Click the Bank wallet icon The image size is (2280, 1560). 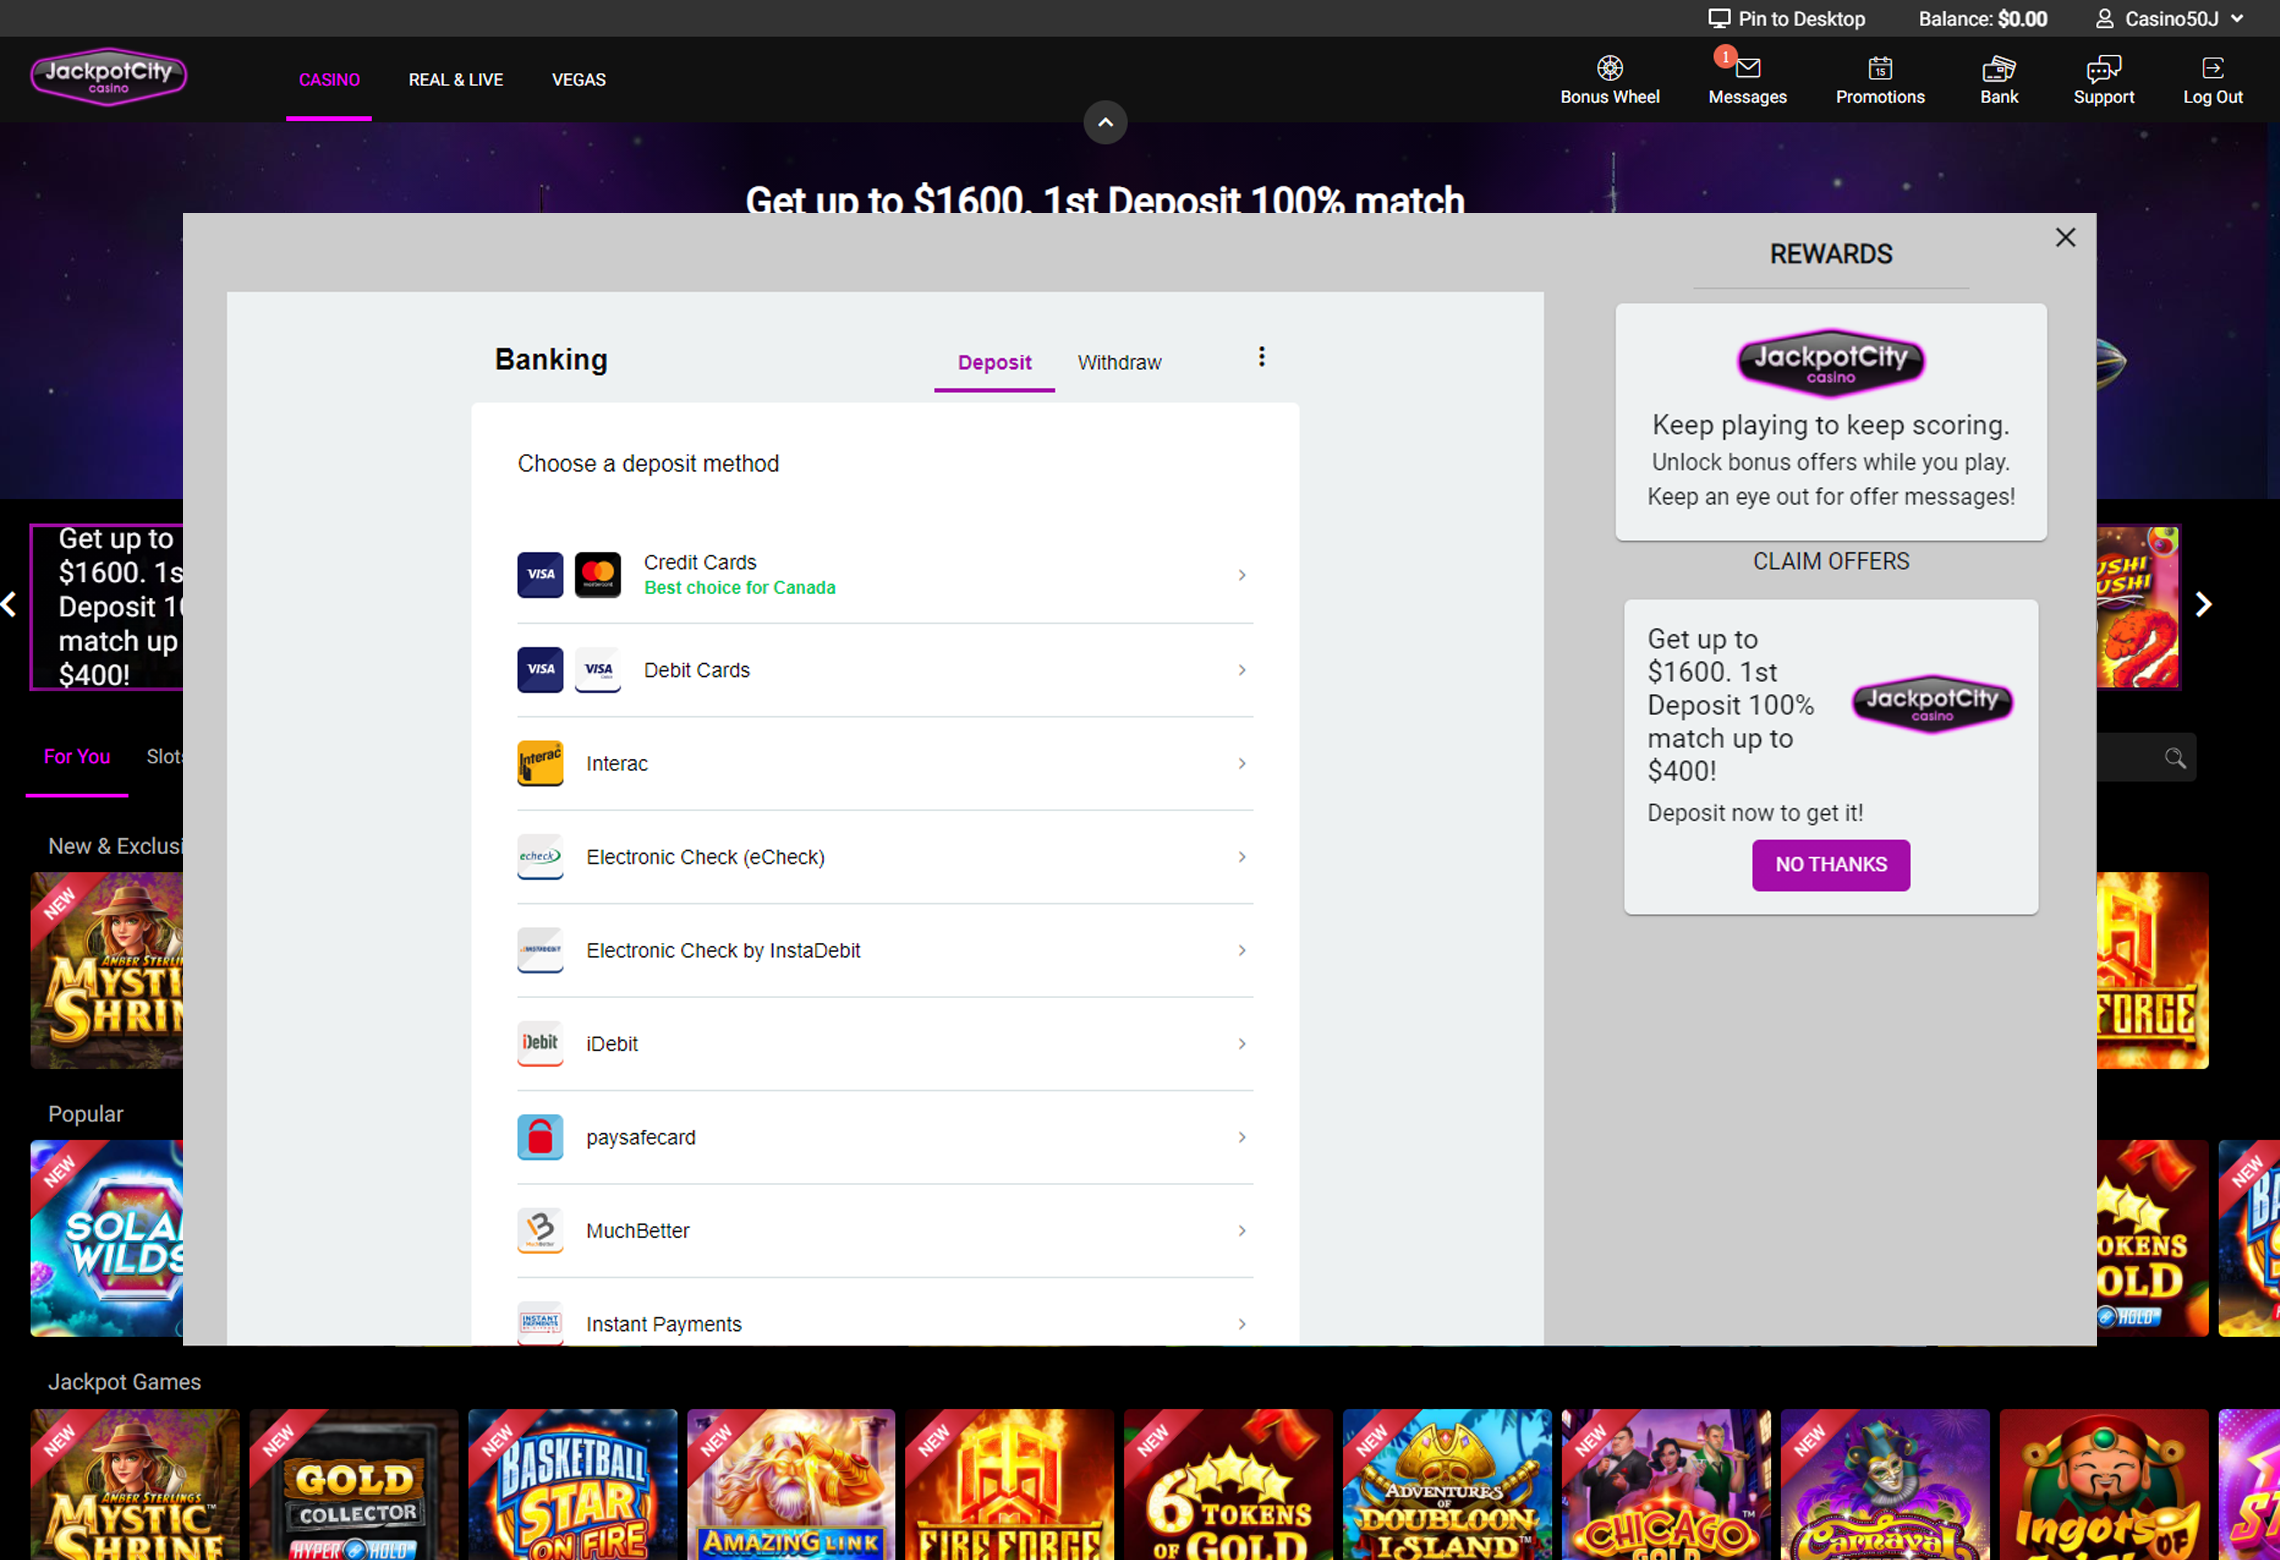[1998, 68]
